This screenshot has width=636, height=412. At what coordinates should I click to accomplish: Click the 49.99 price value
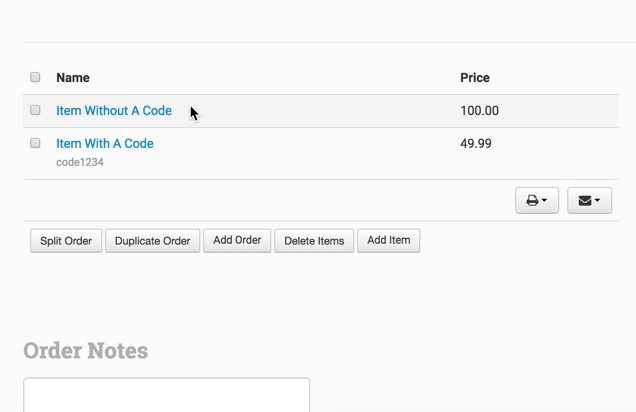click(476, 144)
